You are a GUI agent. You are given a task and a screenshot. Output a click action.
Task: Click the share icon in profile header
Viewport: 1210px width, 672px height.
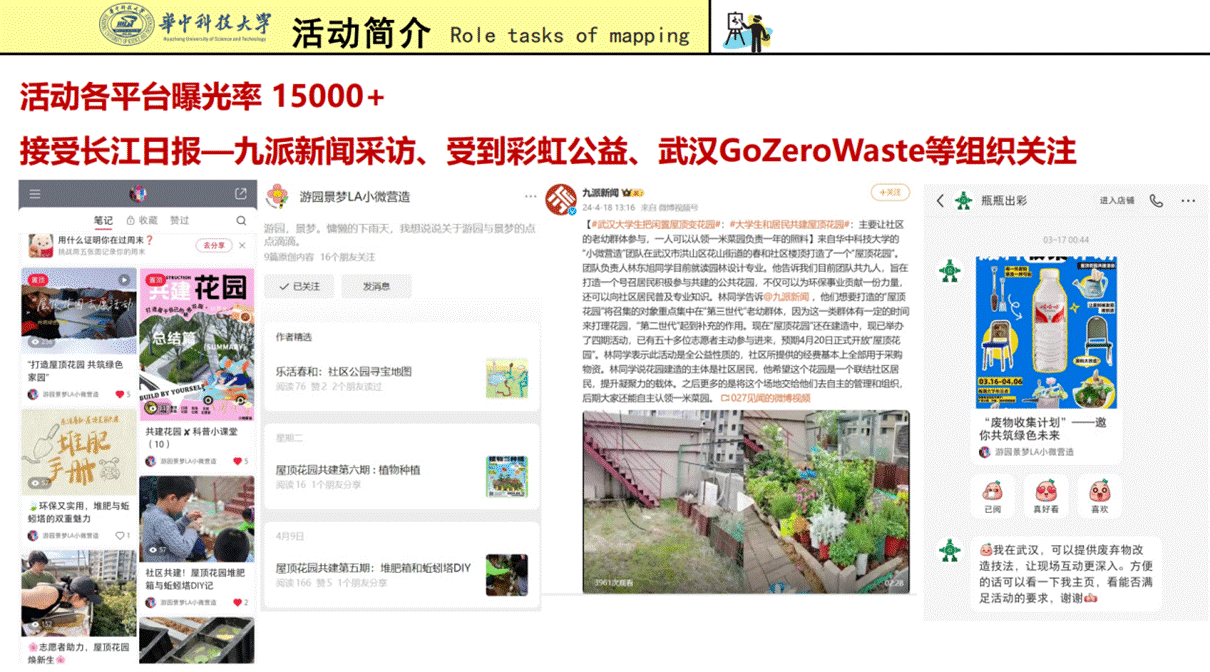pyautogui.click(x=240, y=194)
